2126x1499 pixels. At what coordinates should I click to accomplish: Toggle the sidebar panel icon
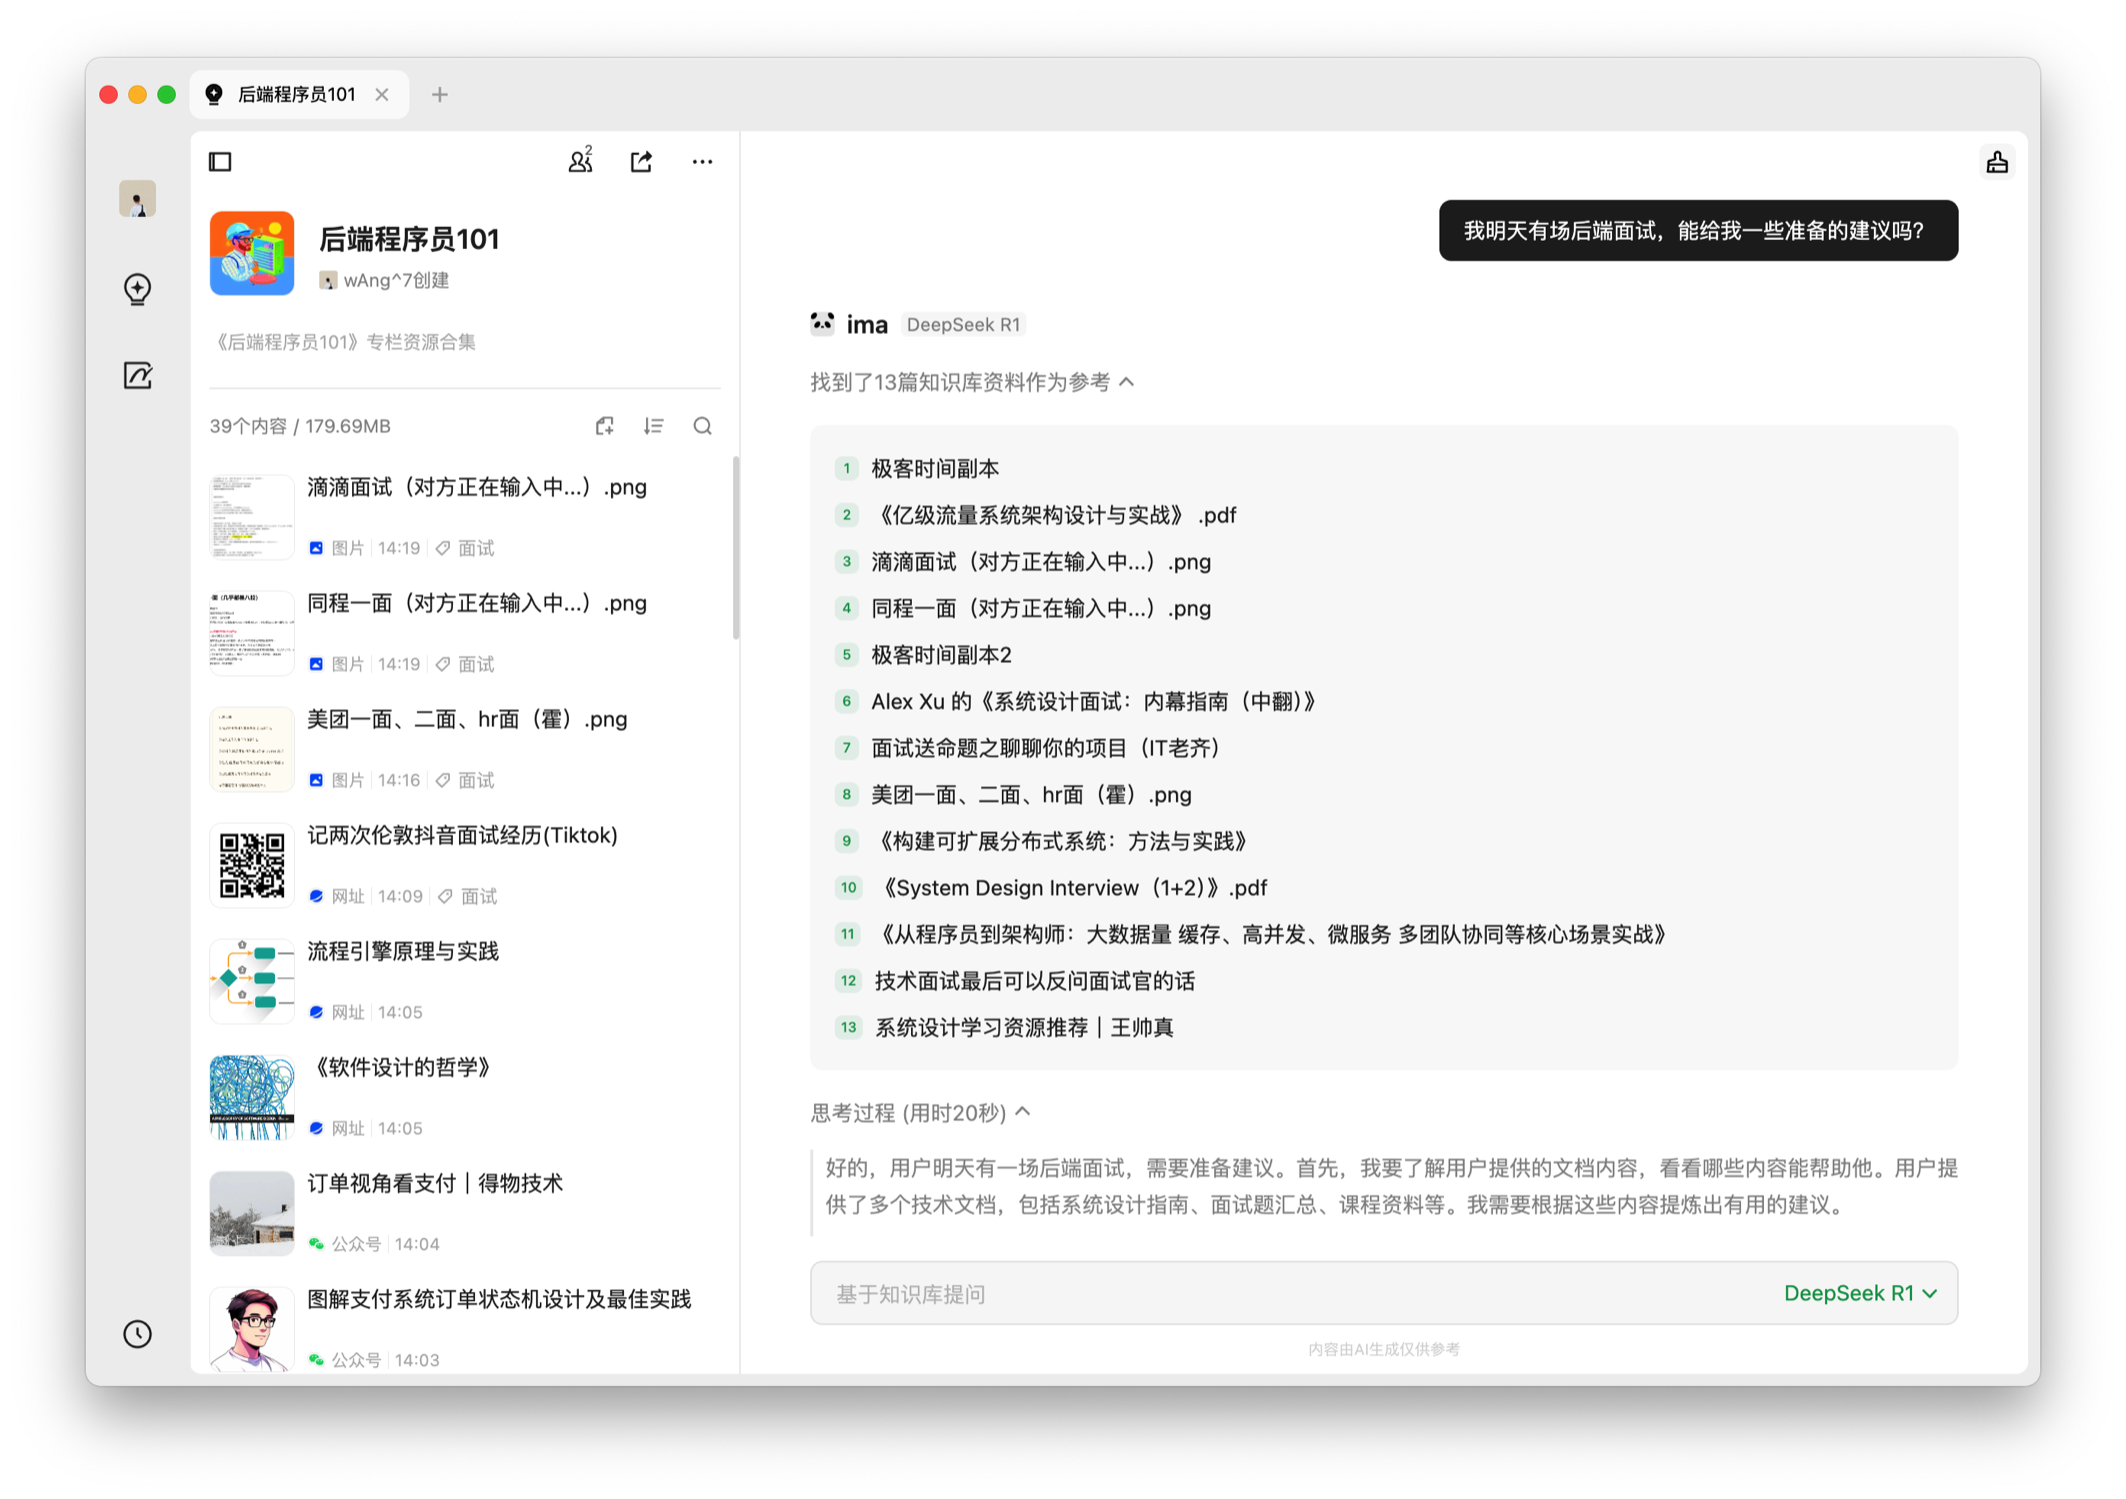point(220,162)
